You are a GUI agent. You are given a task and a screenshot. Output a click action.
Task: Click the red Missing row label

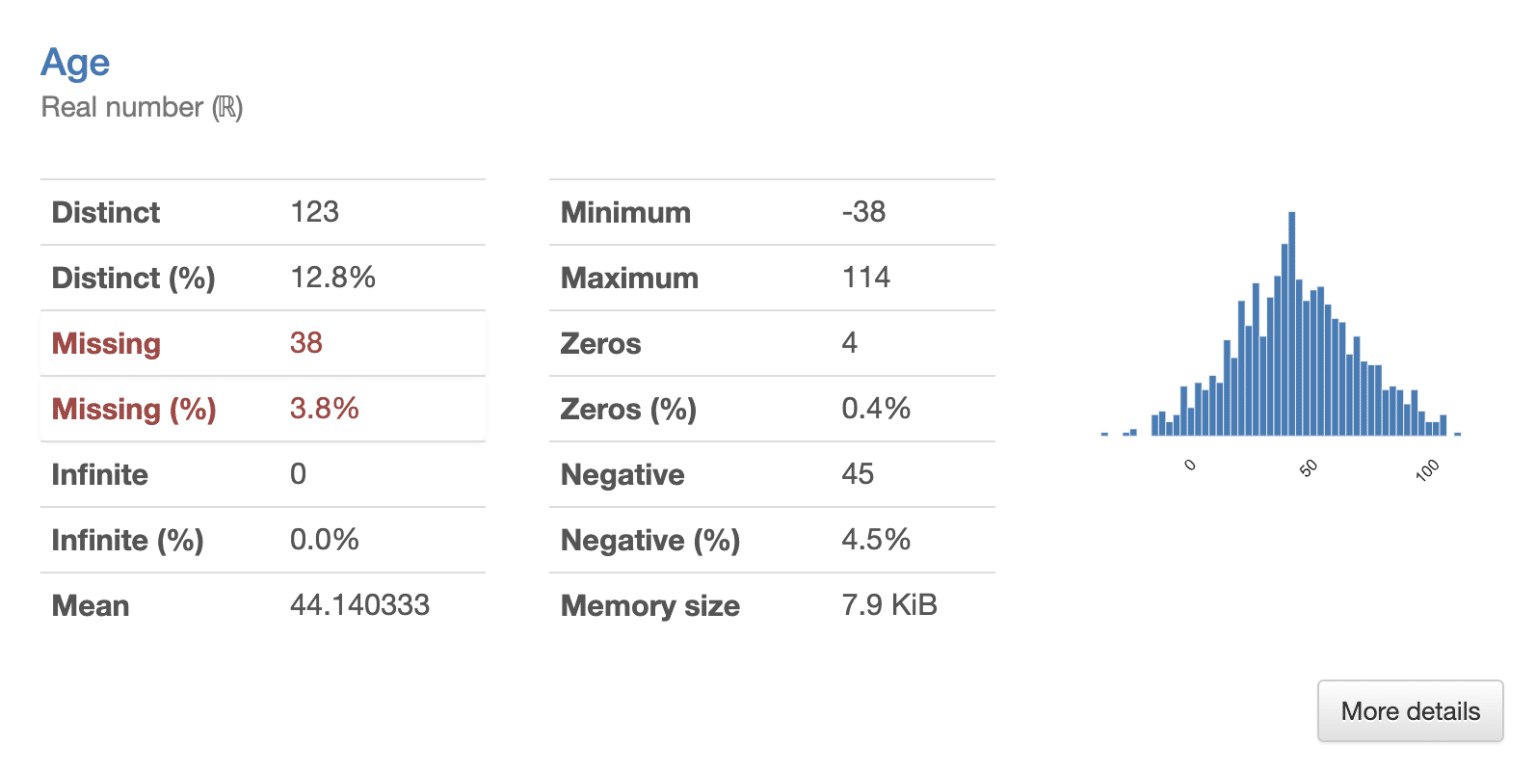tap(106, 344)
